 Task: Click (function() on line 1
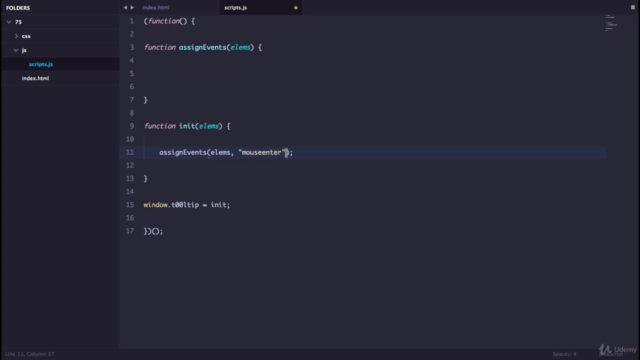coord(165,21)
